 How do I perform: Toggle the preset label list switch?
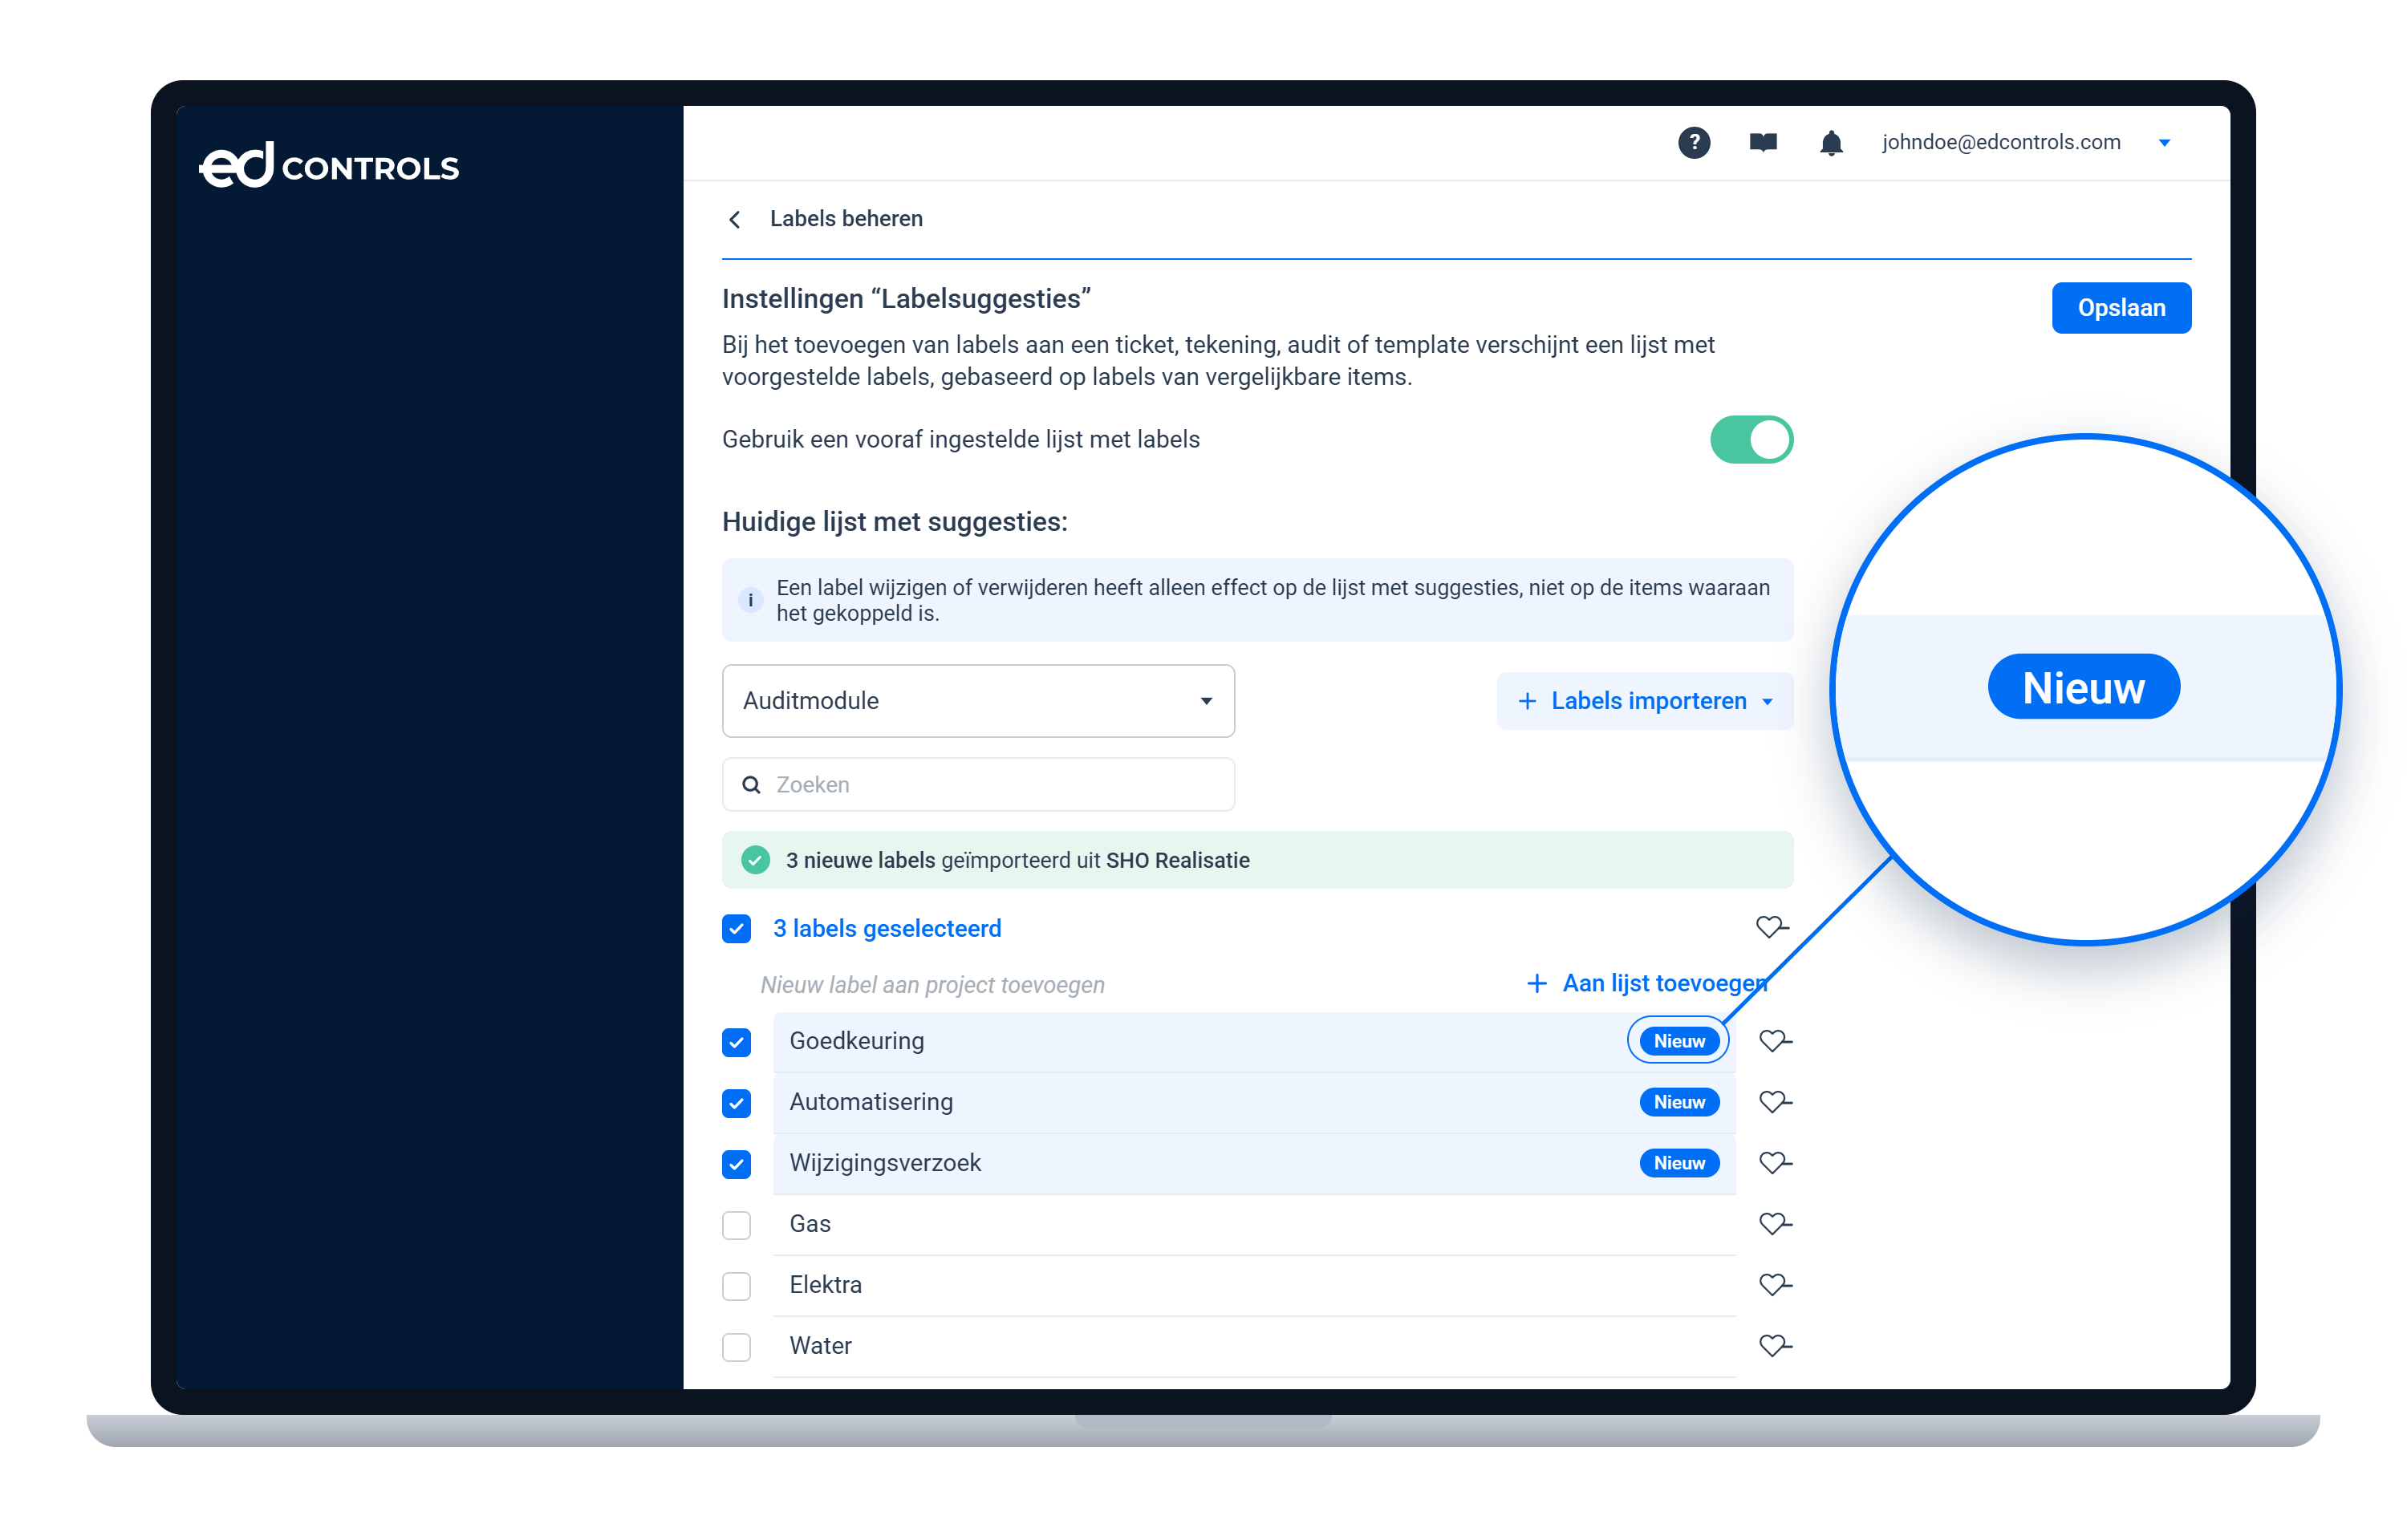pos(1751,440)
